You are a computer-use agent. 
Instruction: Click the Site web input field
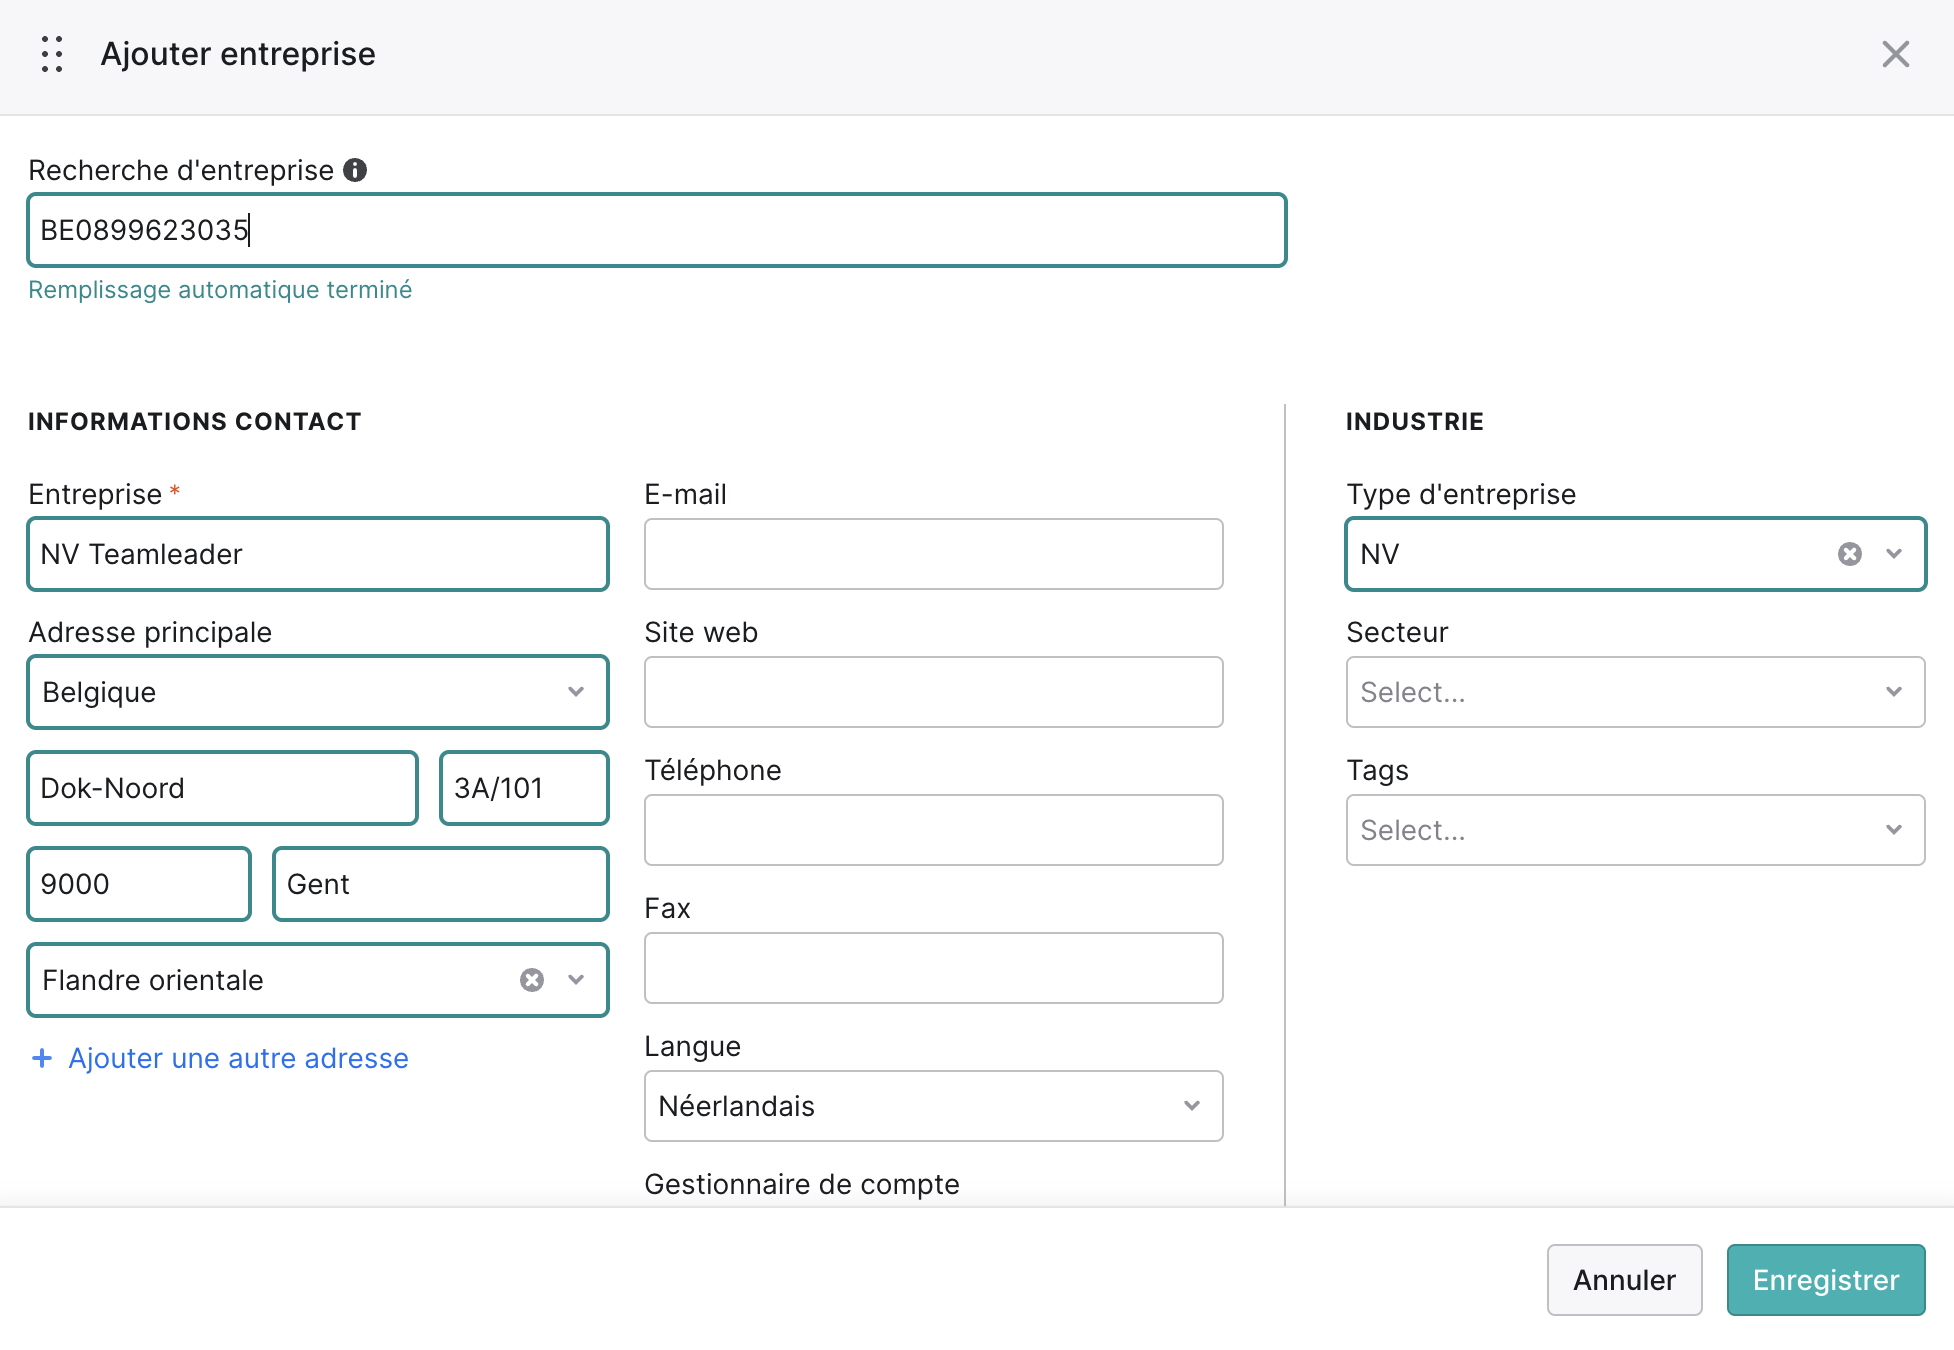[x=934, y=692]
